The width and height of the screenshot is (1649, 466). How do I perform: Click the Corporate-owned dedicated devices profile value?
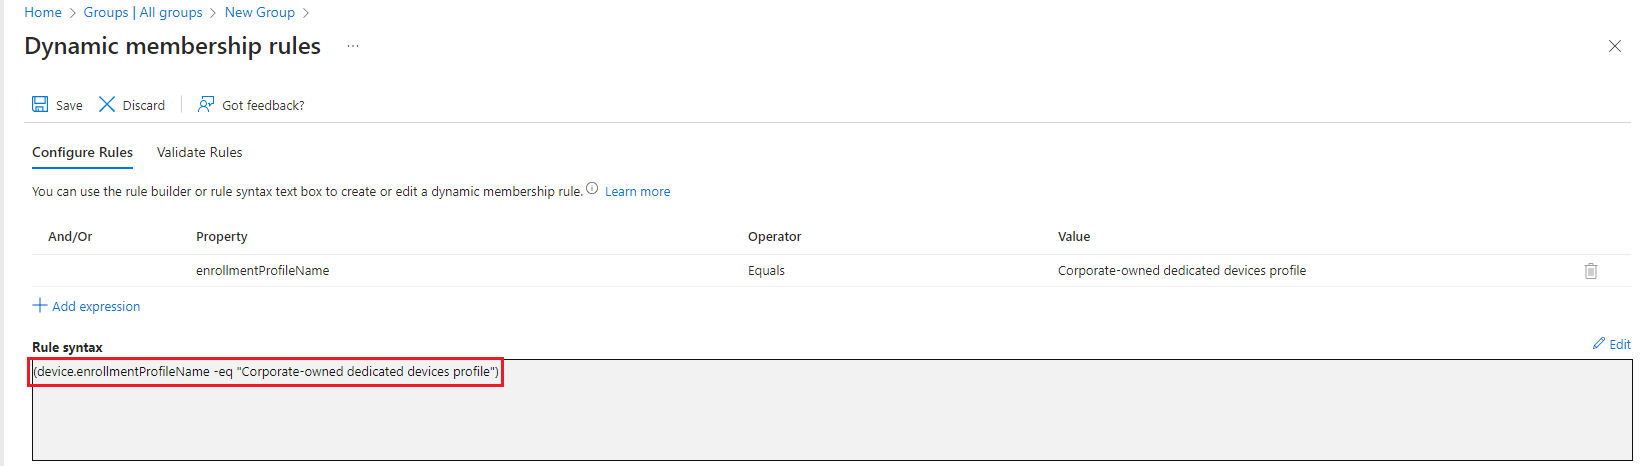coord(1181,271)
